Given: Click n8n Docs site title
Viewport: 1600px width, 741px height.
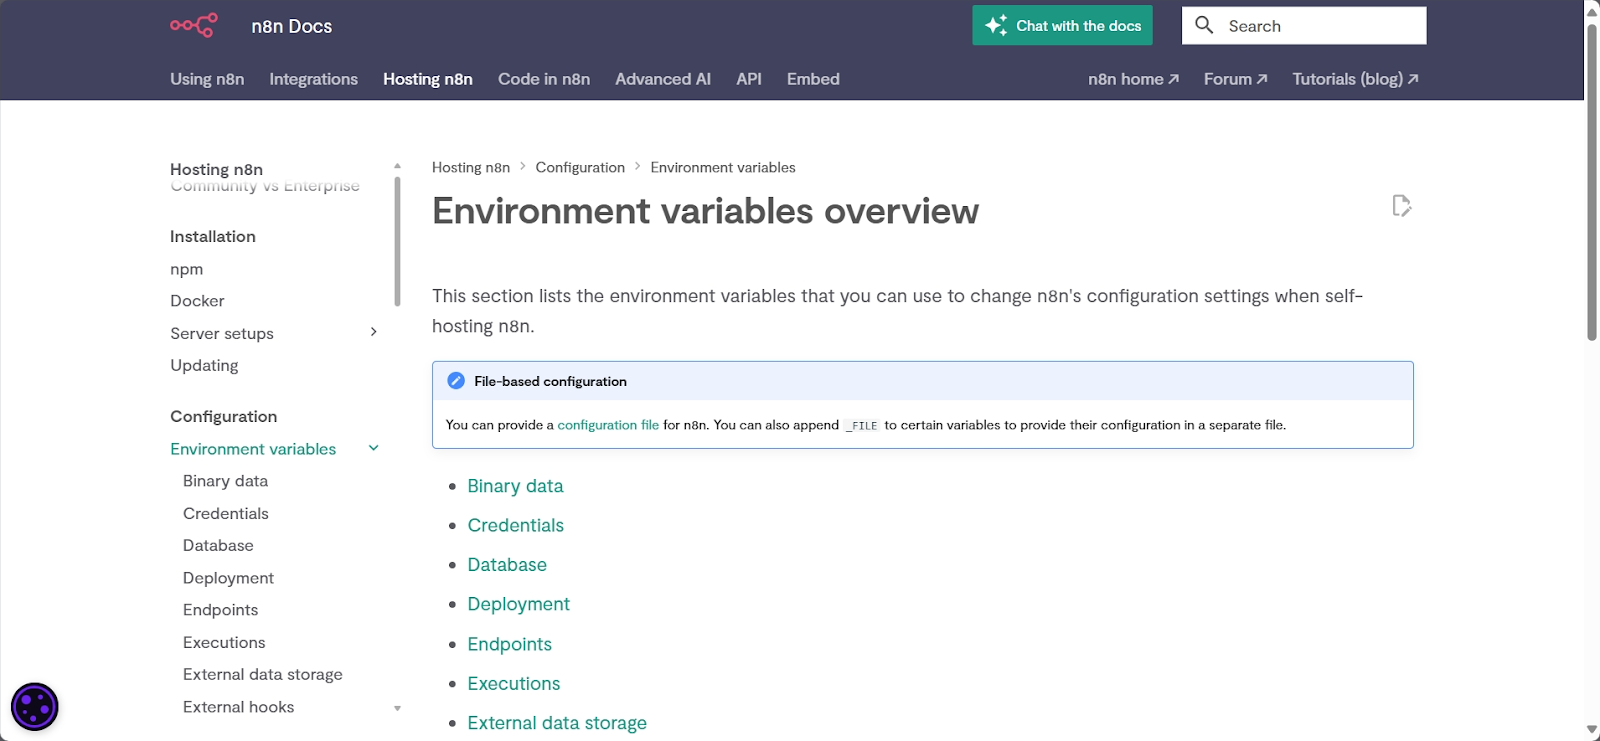Looking at the screenshot, I should 291,26.
